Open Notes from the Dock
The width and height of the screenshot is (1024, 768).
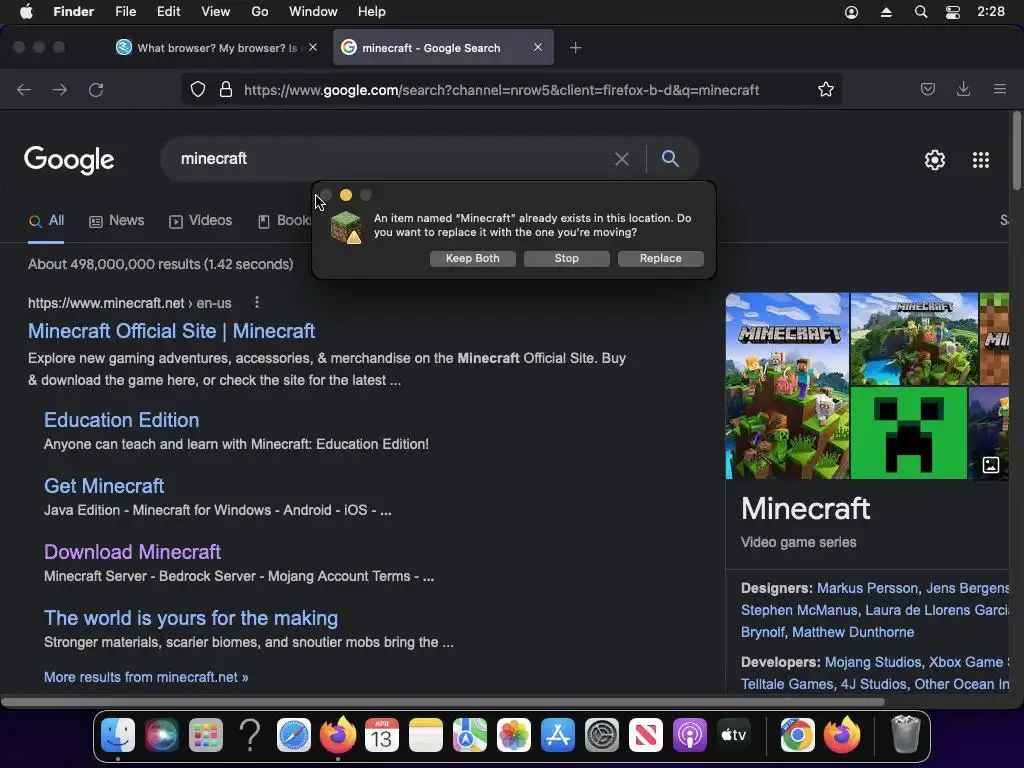tap(426, 735)
